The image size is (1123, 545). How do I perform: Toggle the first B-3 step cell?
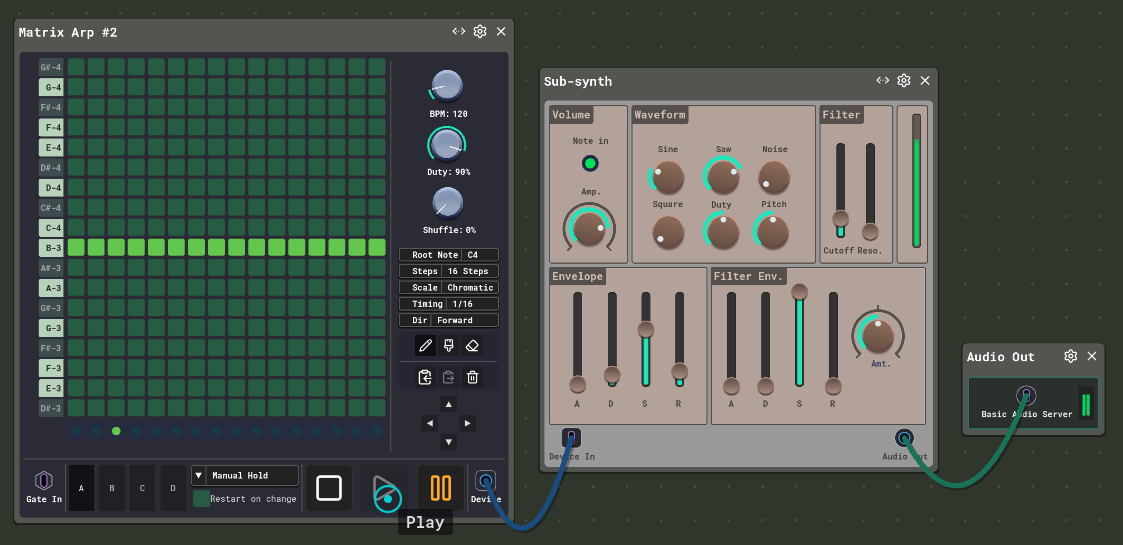click(77, 248)
